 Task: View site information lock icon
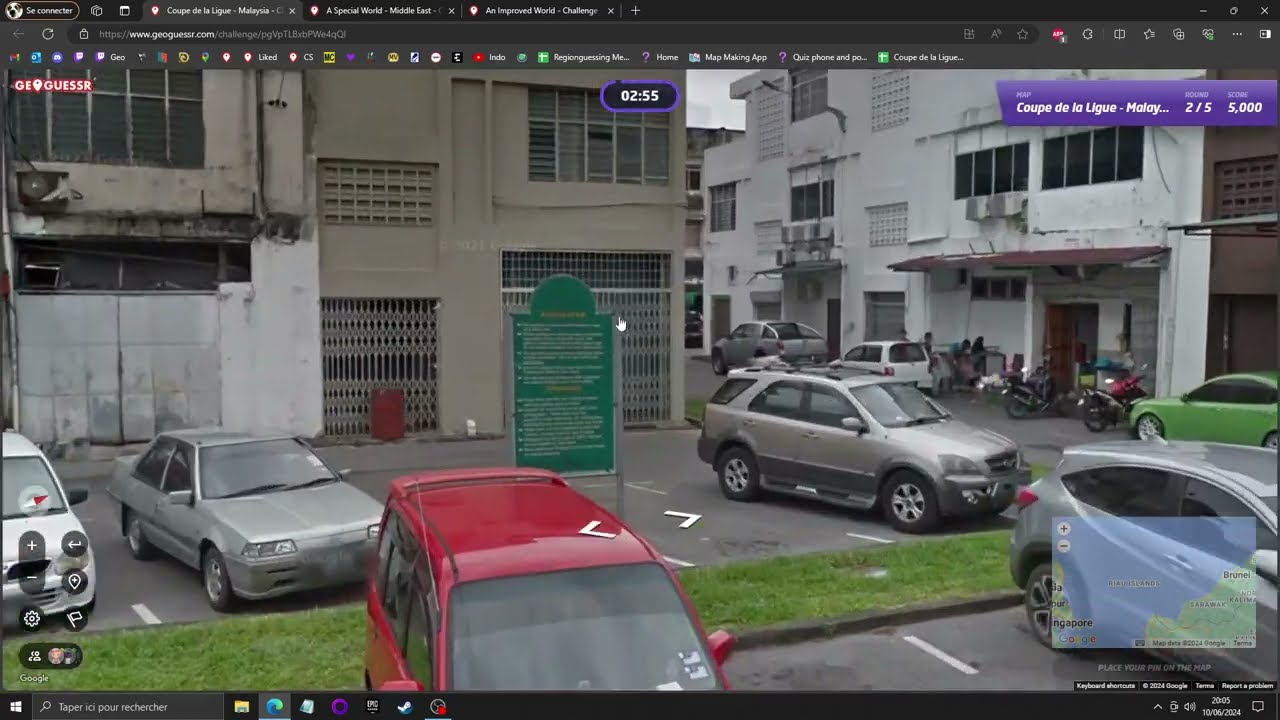click(x=83, y=34)
